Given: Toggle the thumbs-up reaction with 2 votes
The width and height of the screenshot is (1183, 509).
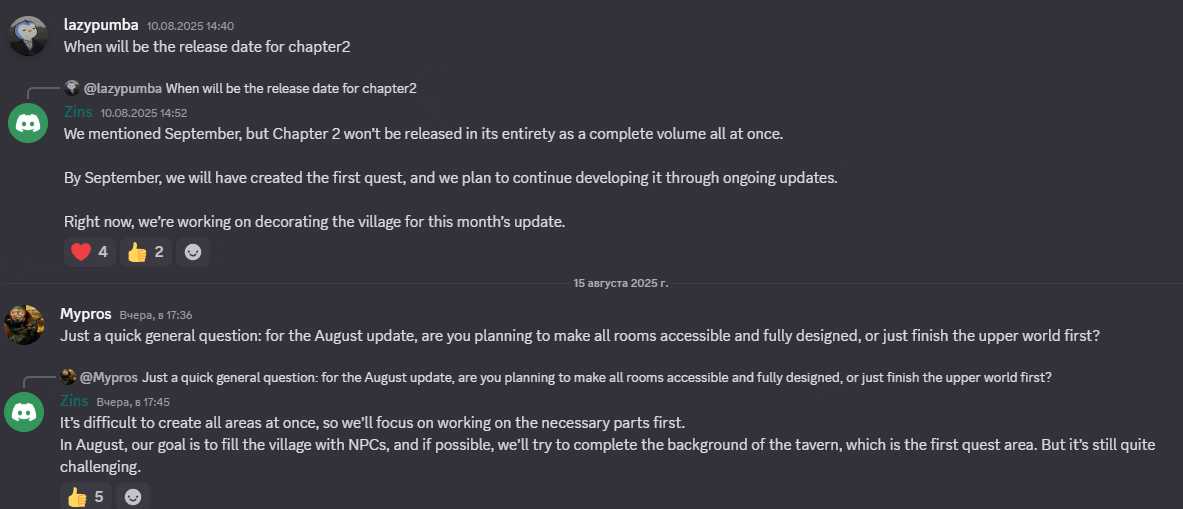Looking at the screenshot, I should click(x=146, y=252).
